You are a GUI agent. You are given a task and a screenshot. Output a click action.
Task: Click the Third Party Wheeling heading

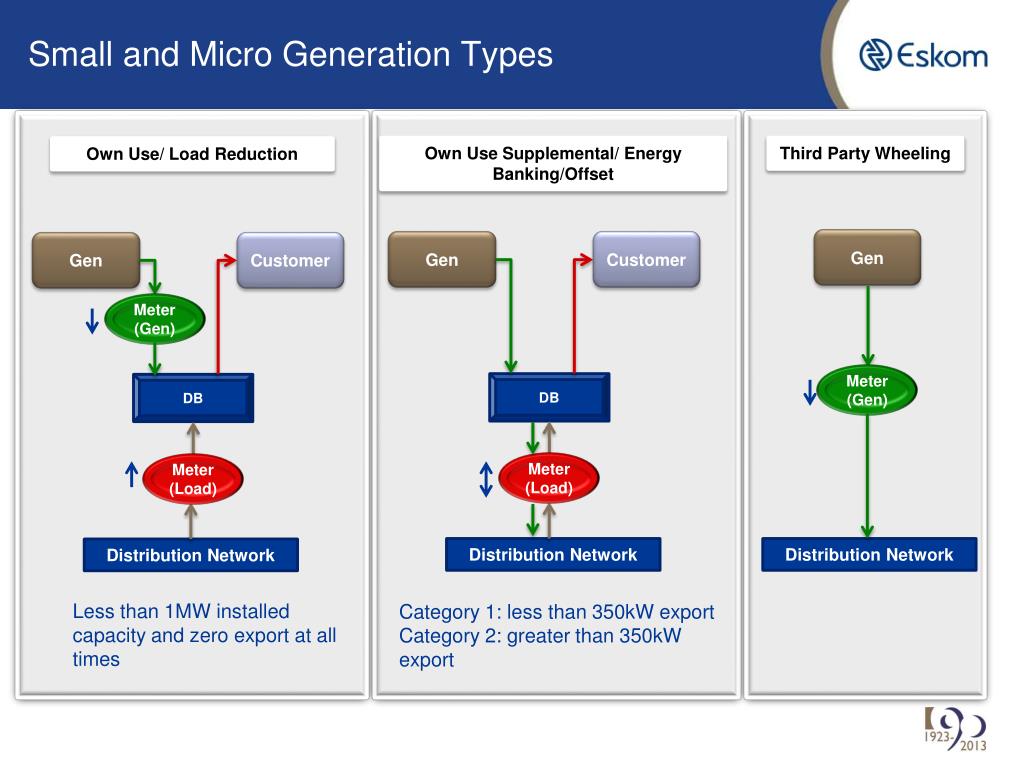(x=865, y=153)
